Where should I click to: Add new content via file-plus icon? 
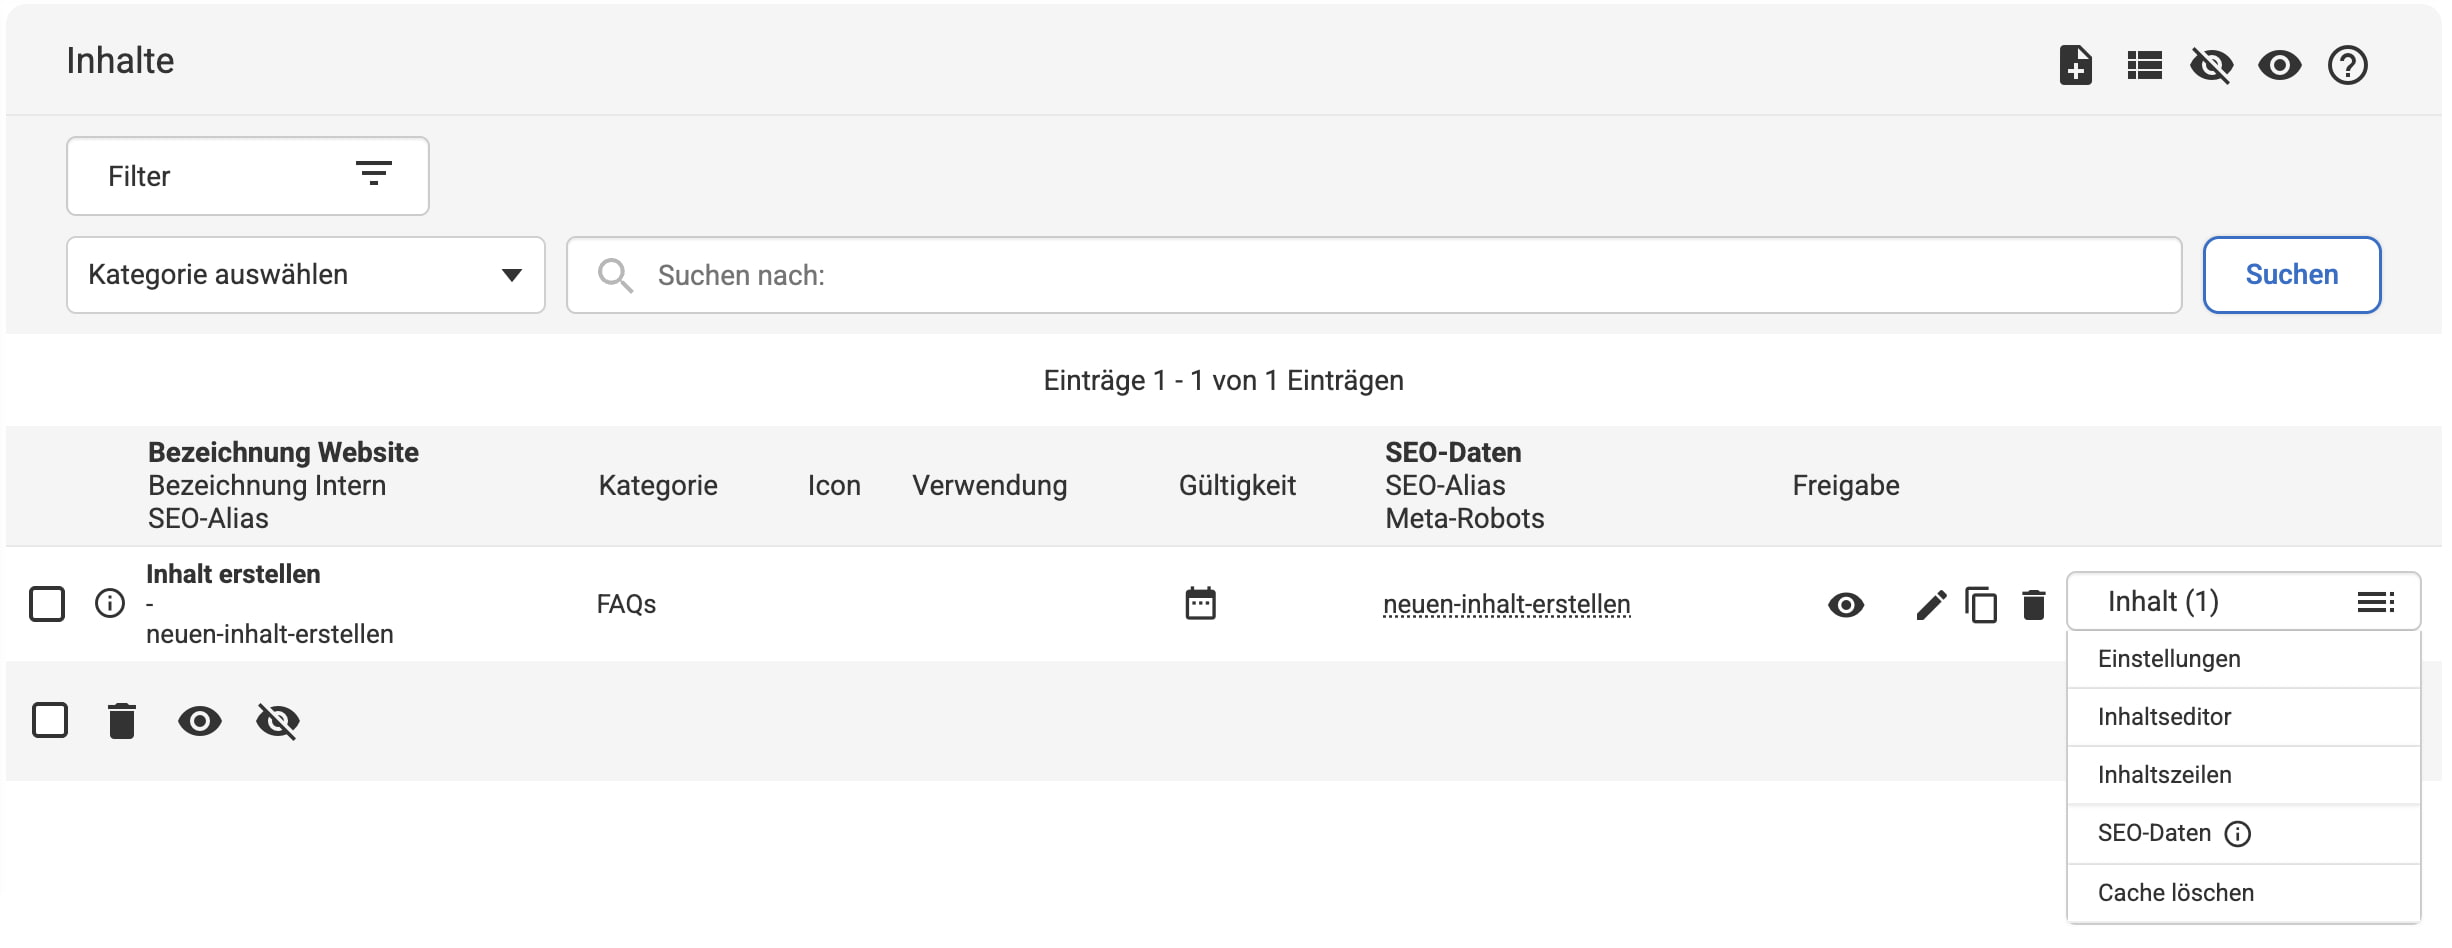pyautogui.click(x=2075, y=66)
